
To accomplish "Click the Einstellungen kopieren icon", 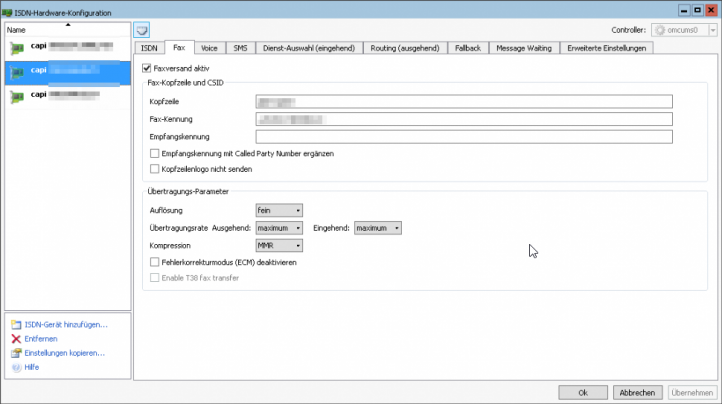I will (15, 353).
